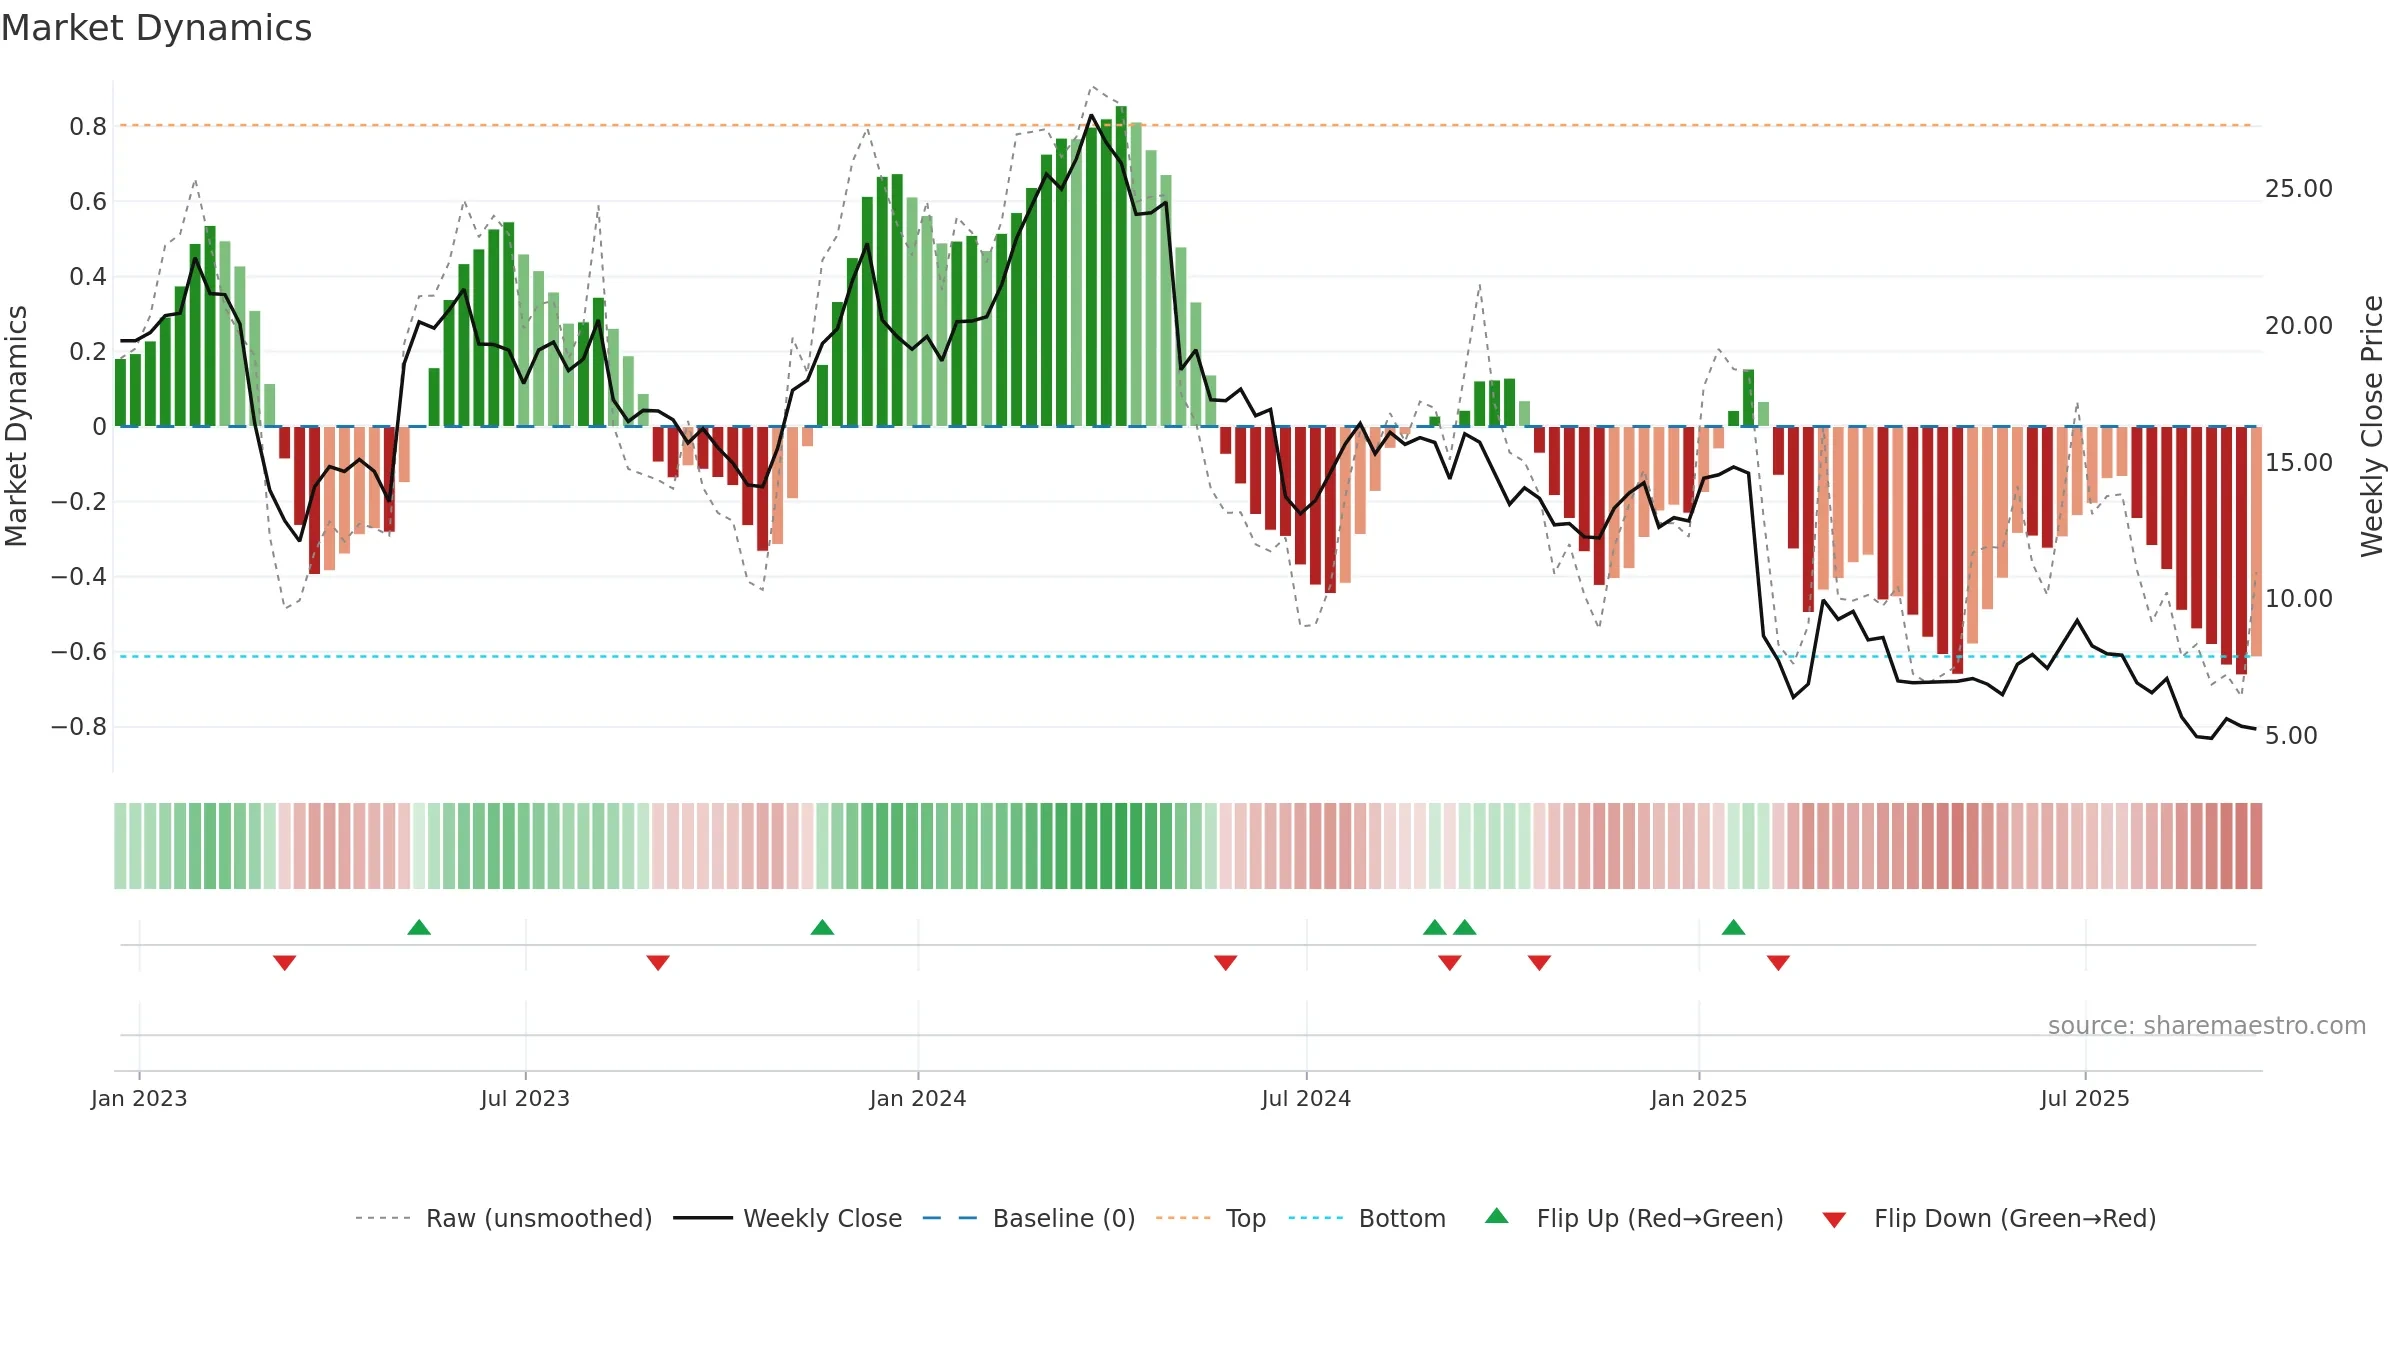Click the tallest green bar at the chart peak
The height and width of the screenshot is (1350, 2400).
(1121, 266)
